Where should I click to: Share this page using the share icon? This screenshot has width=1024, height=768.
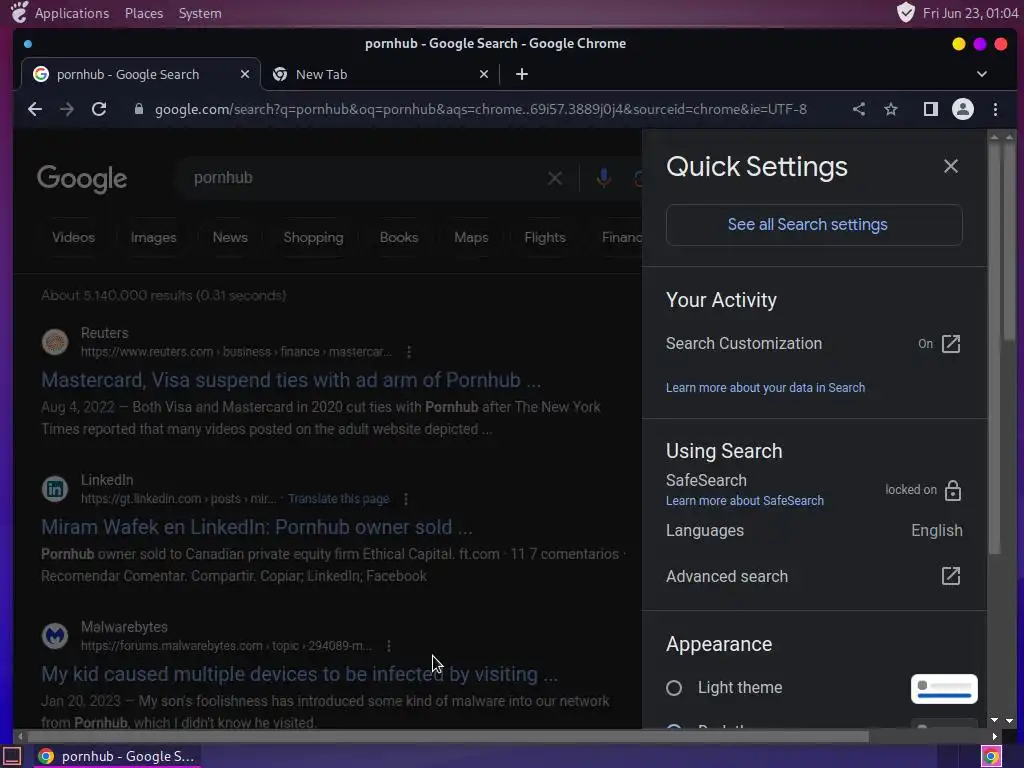[x=859, y=109]
